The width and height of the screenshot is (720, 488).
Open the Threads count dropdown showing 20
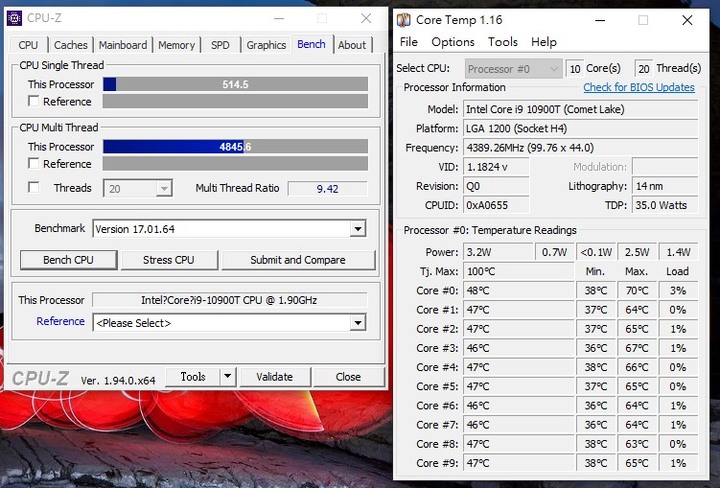tap(138, 188)
